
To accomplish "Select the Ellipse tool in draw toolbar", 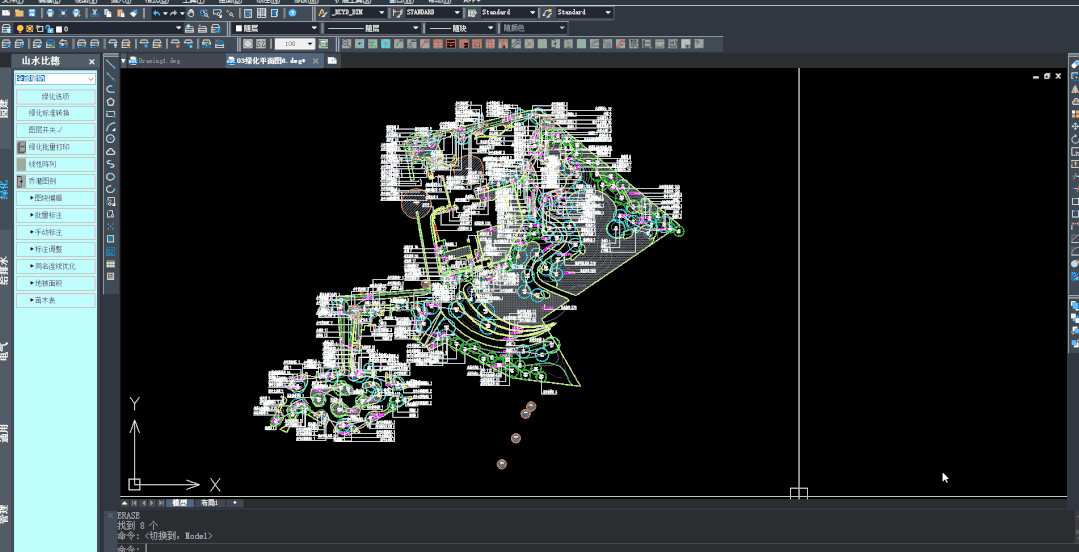I will tap(111, 177).
